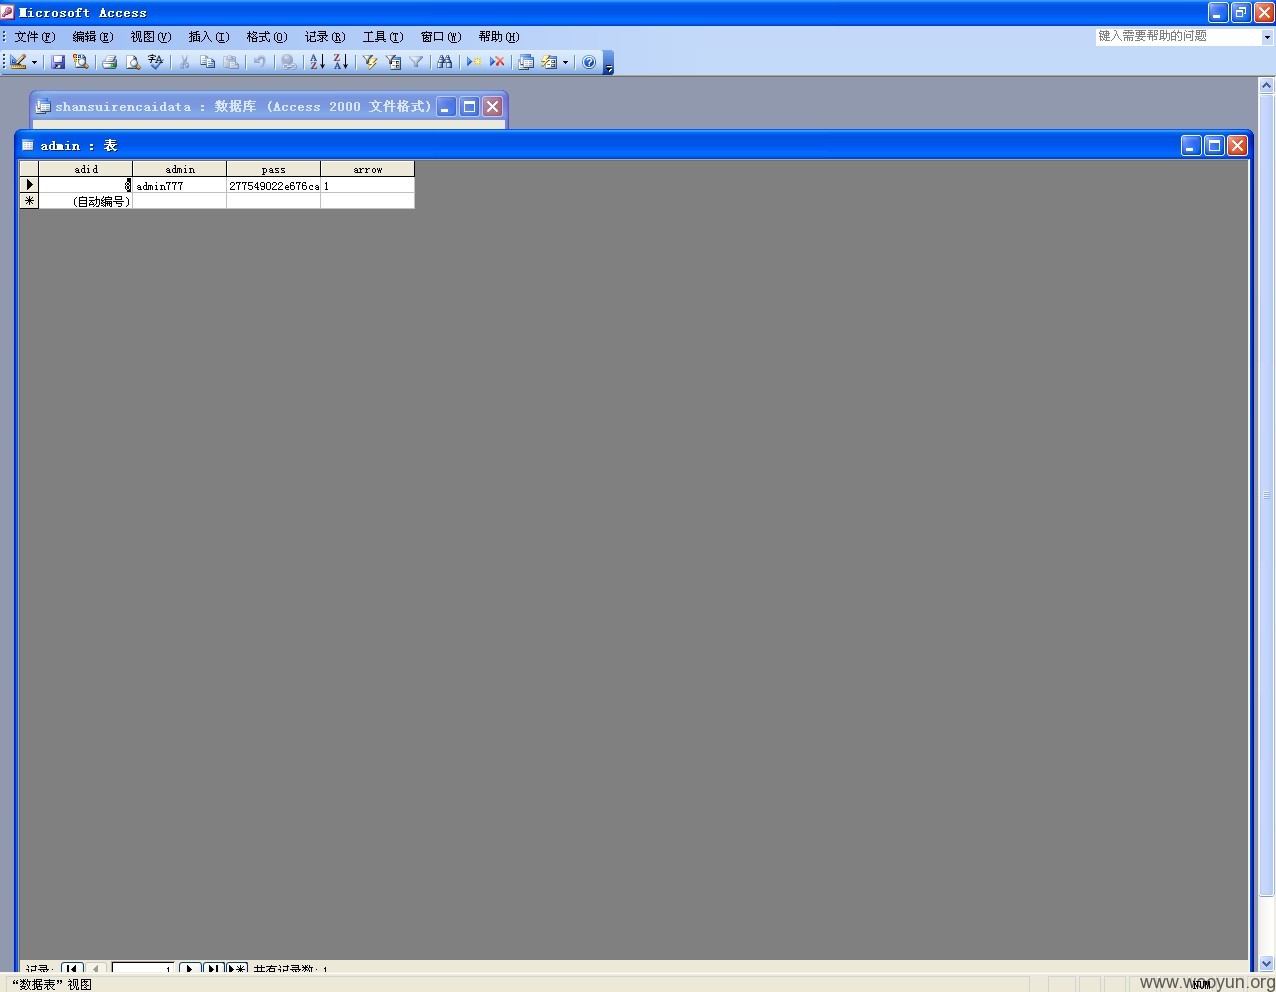Image resolution: width=1276 pixels, height=992 pixels.
Task: Open the 窗口 menu
Action: pyautogui.click(x=441, y=37)
